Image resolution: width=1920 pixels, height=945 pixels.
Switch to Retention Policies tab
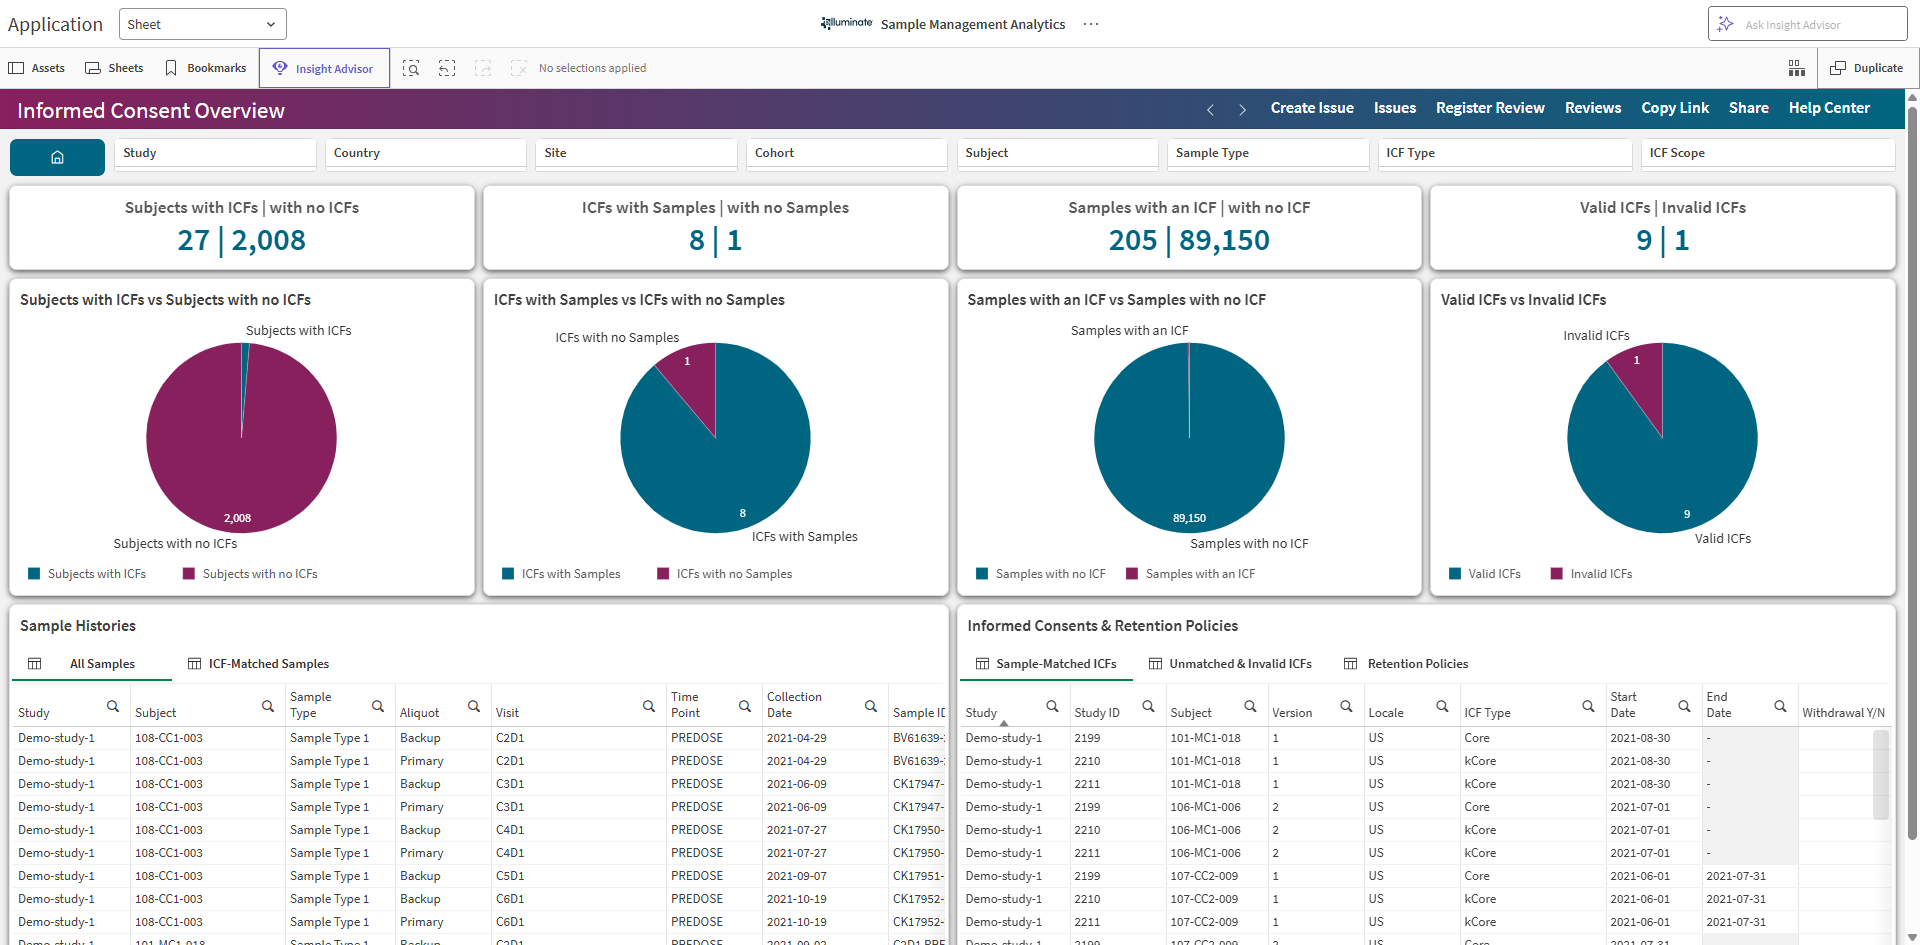tap(1406, 664)
